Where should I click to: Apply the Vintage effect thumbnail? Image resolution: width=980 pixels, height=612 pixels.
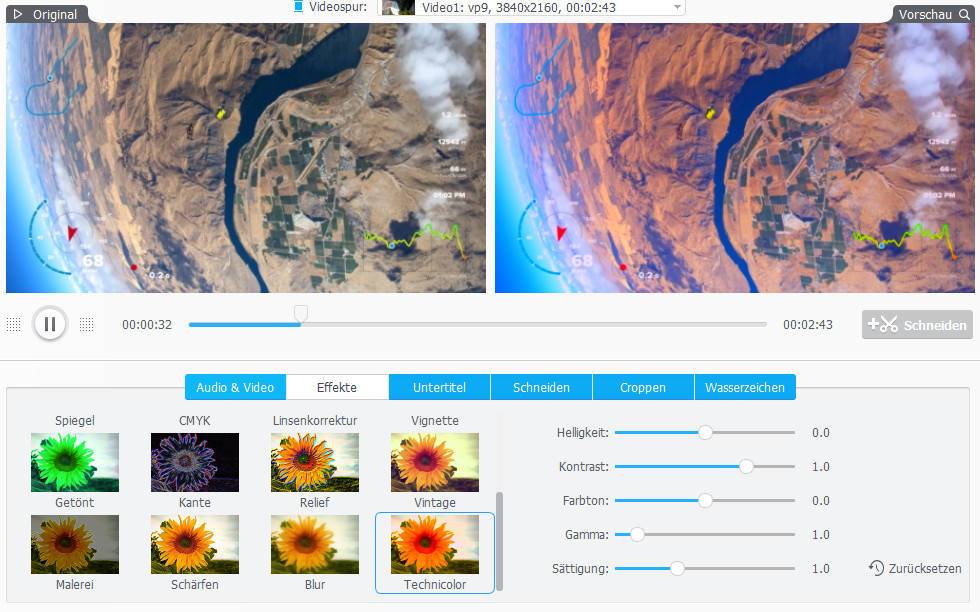tap(434, 463)
